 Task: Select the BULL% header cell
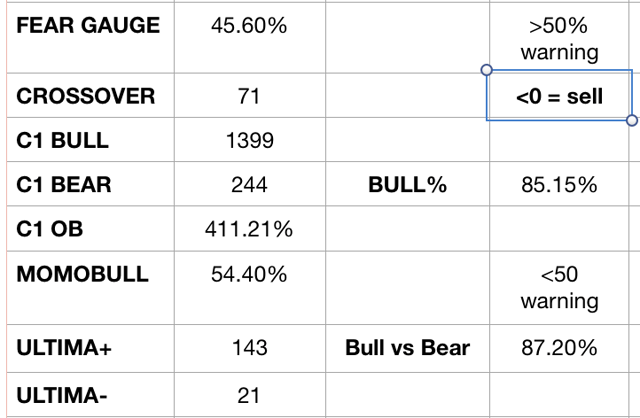(407, 184)
